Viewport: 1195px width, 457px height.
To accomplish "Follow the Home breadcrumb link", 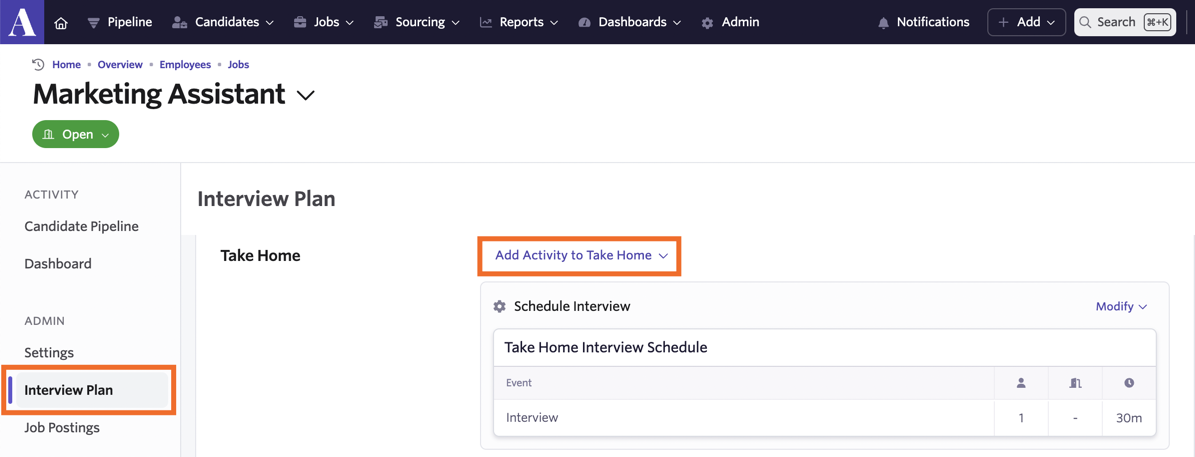I will tap(66, 65).
